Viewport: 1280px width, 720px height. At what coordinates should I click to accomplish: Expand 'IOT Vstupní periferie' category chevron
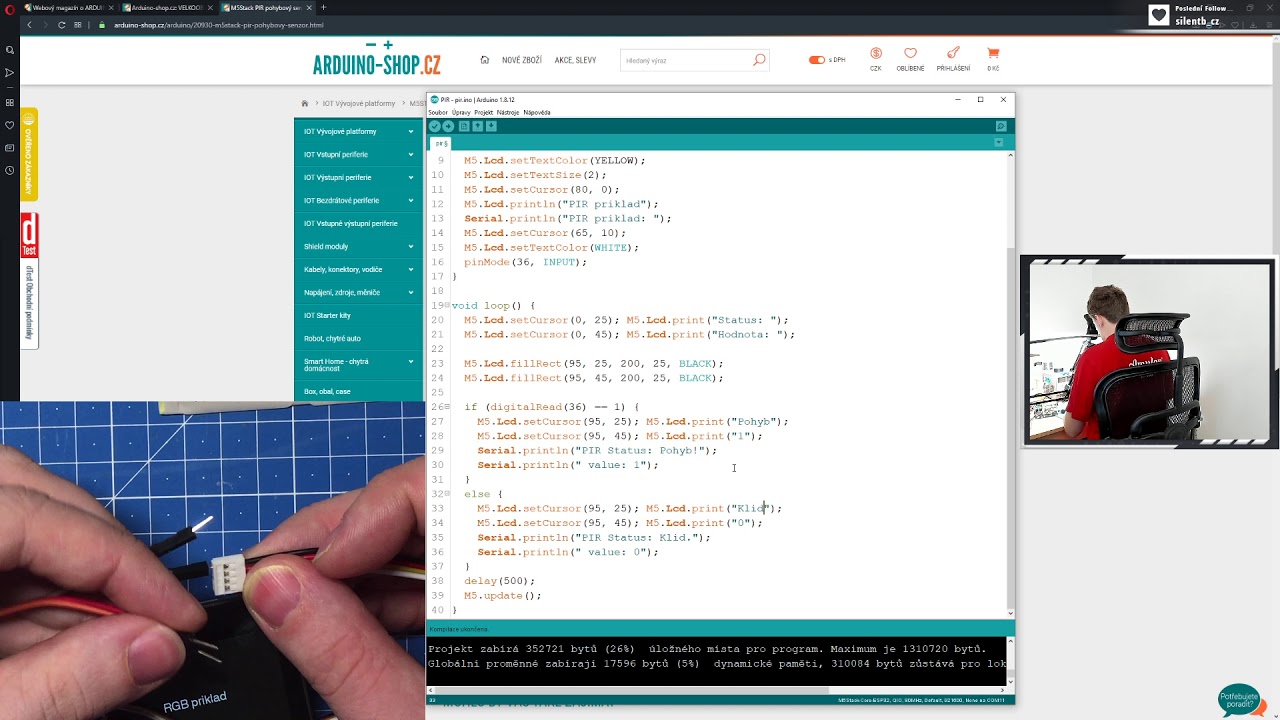(411, 154)
